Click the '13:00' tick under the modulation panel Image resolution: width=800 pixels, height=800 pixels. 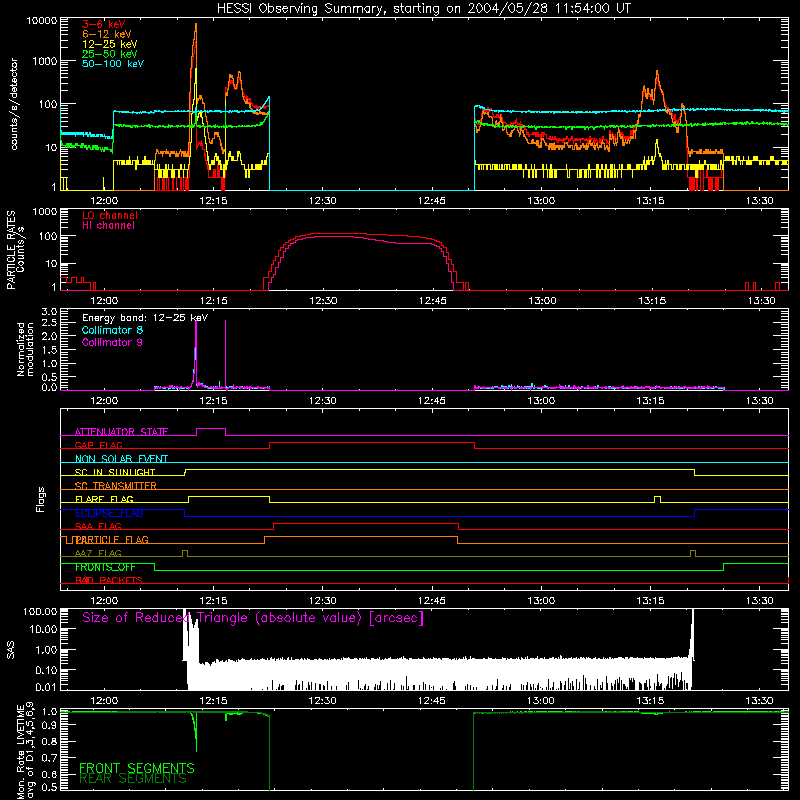(541, 401)
